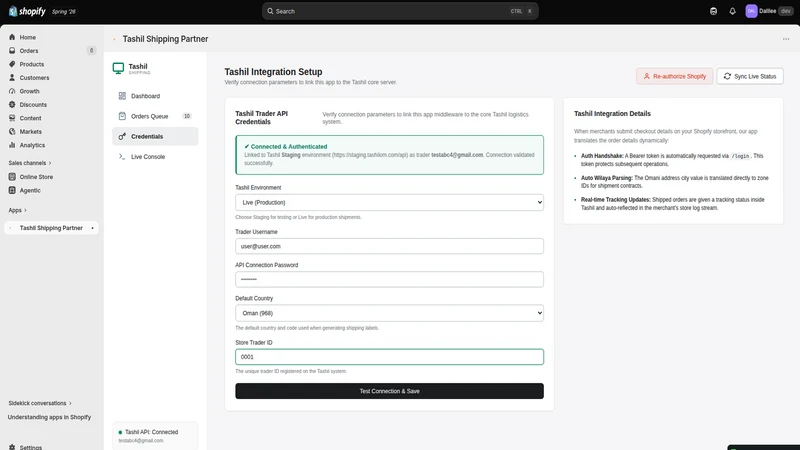Click the Dashboard grid icon
This screenshot has height=450, width=800.
(x=122, y=96)
